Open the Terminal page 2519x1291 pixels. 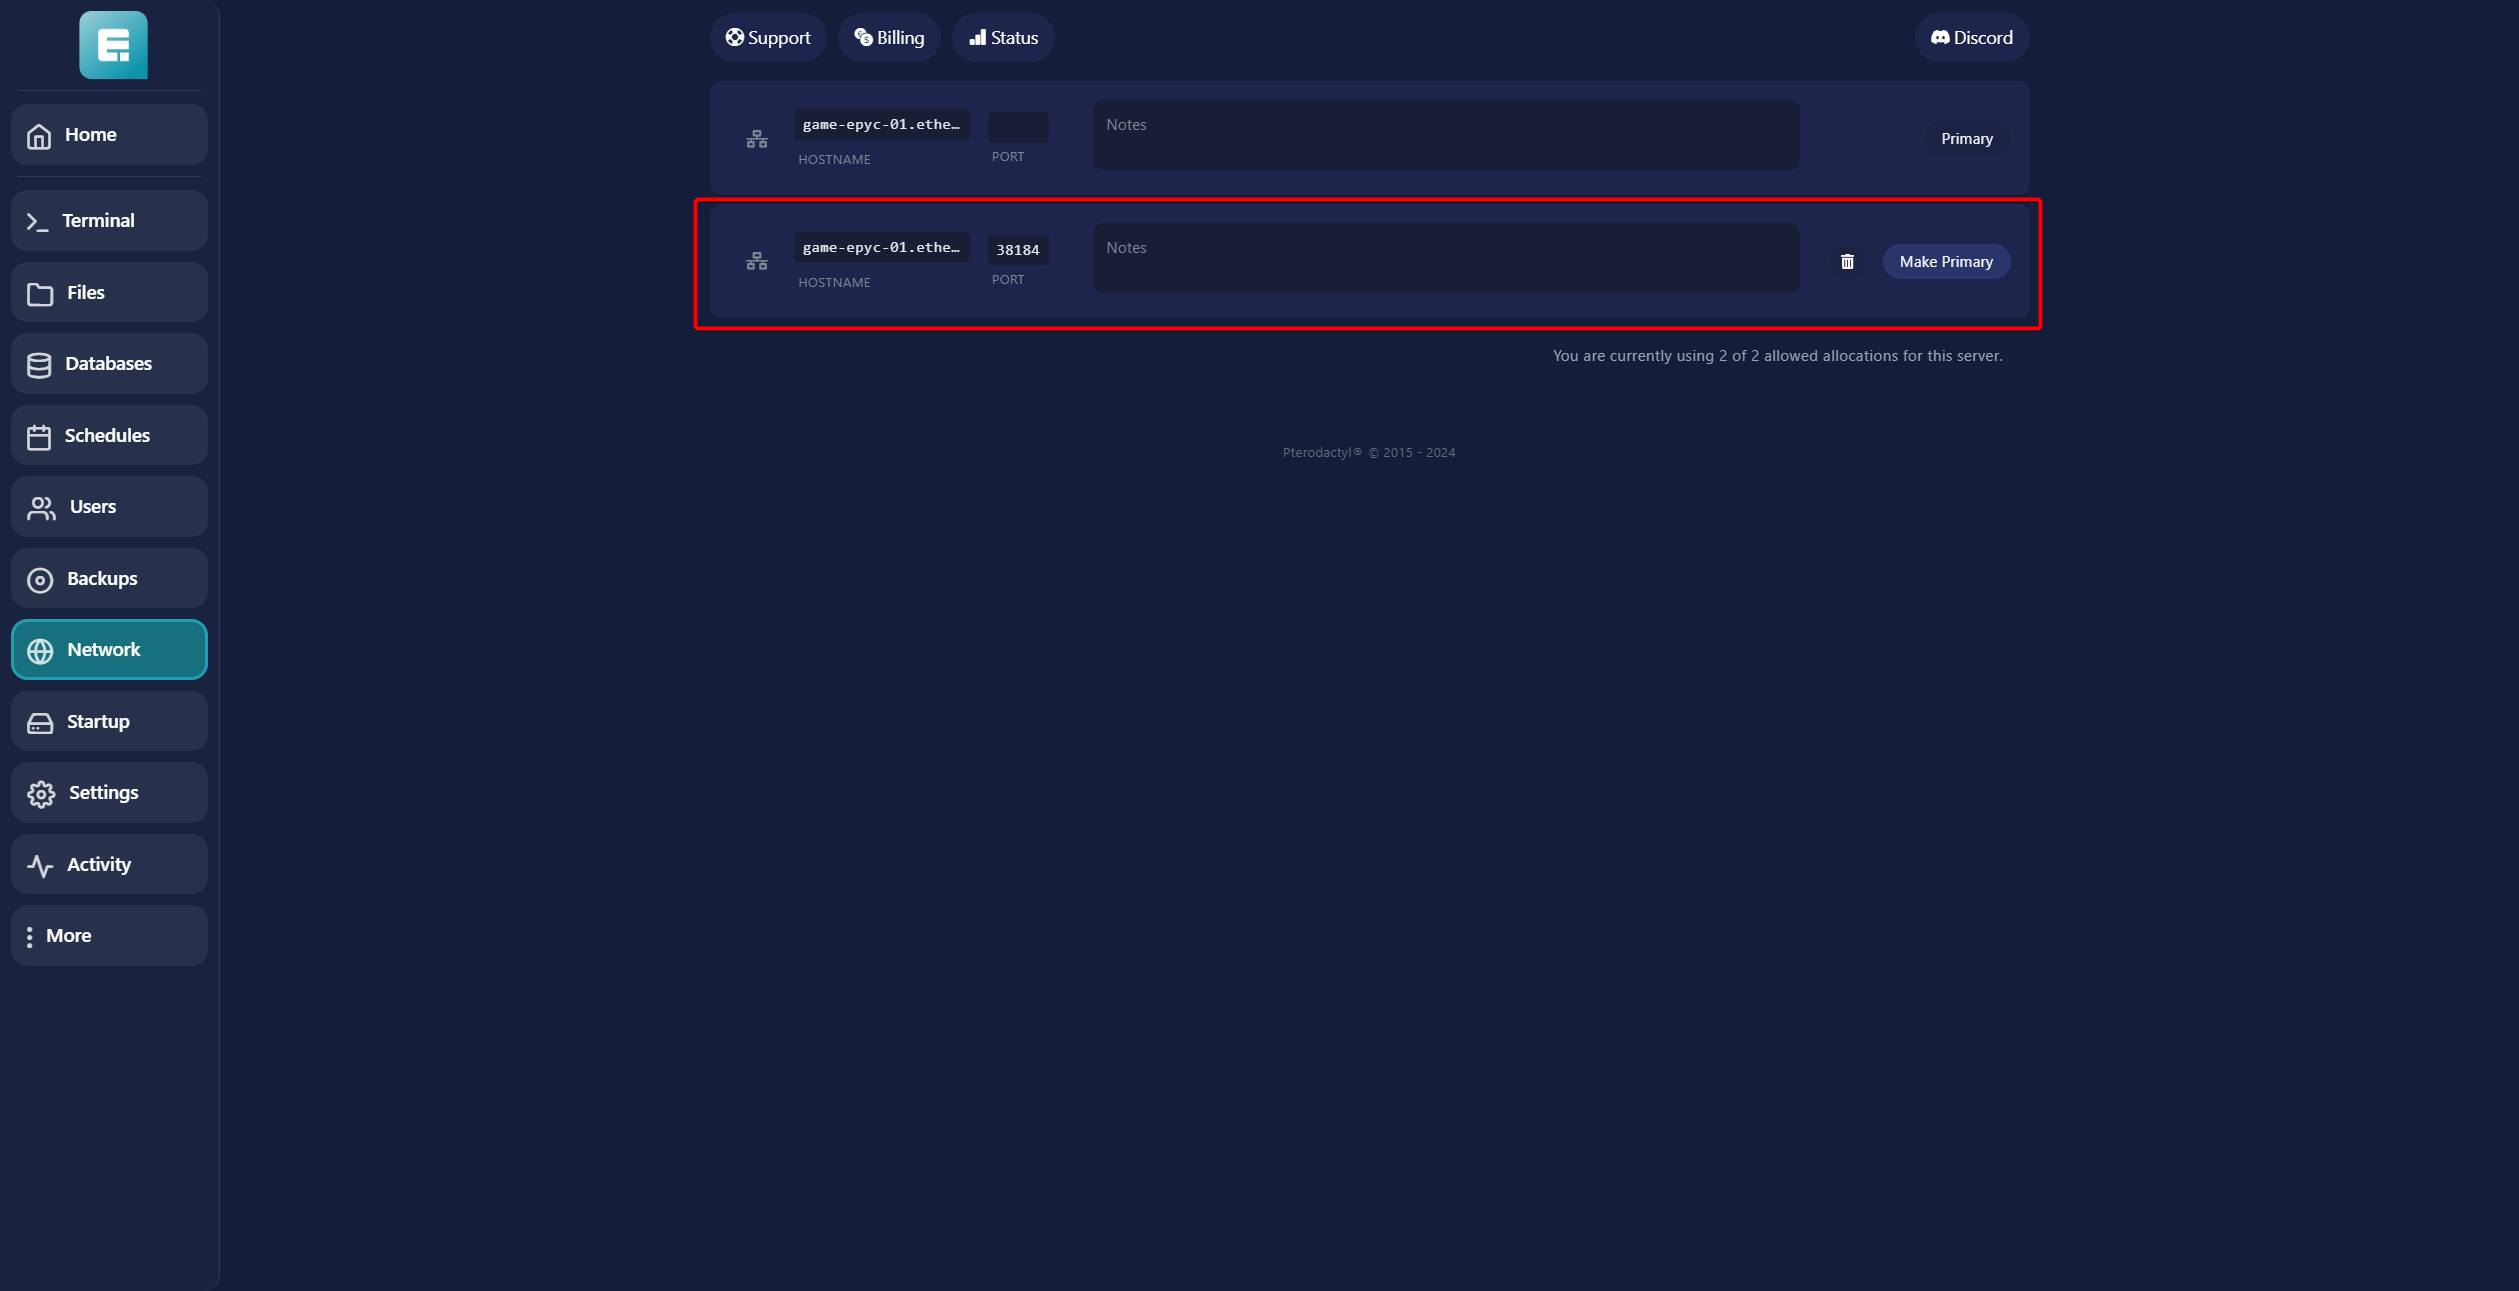109,221
